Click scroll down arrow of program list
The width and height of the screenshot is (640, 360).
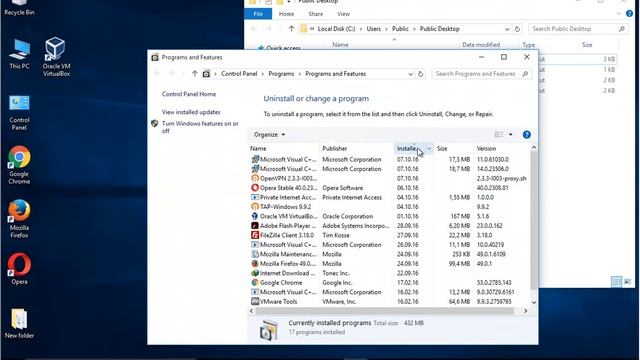pyautogui.click(x=534, y=302)
